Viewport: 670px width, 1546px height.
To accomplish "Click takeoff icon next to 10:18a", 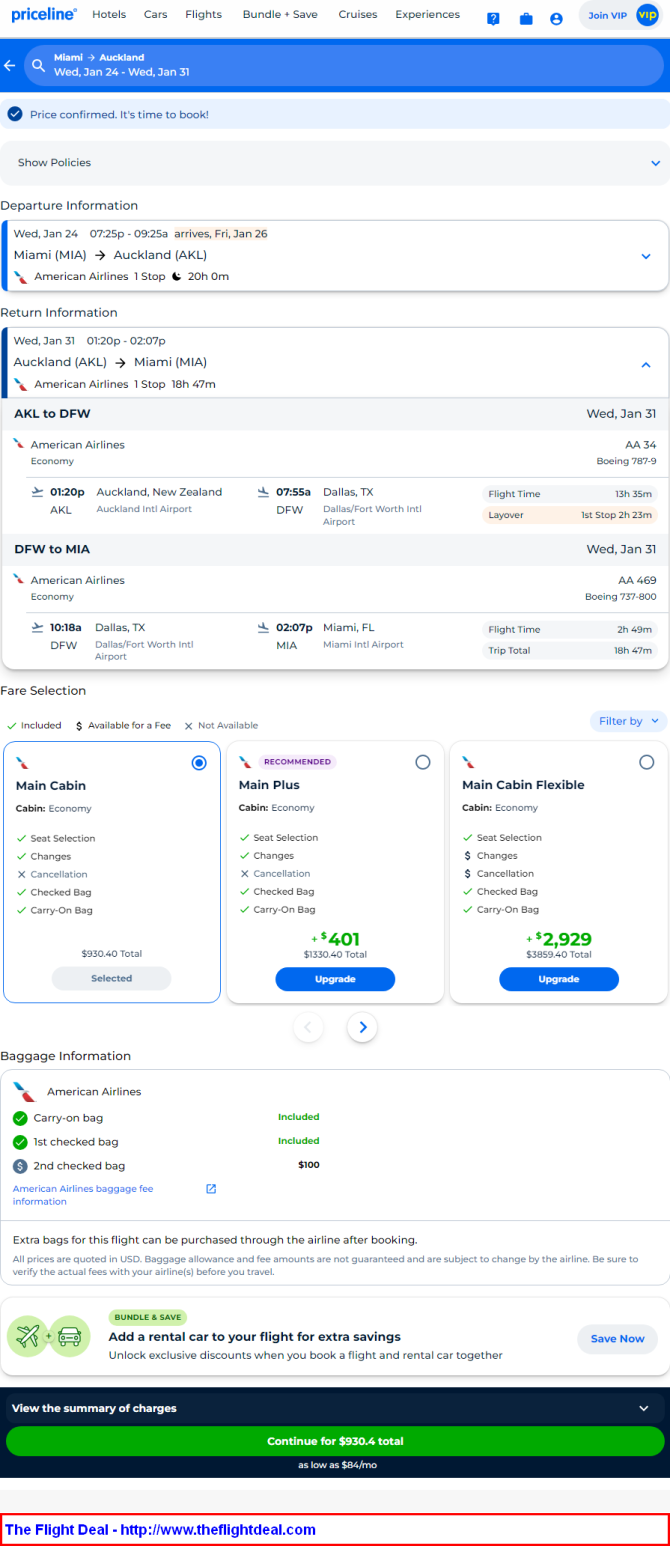I will 38,628.
